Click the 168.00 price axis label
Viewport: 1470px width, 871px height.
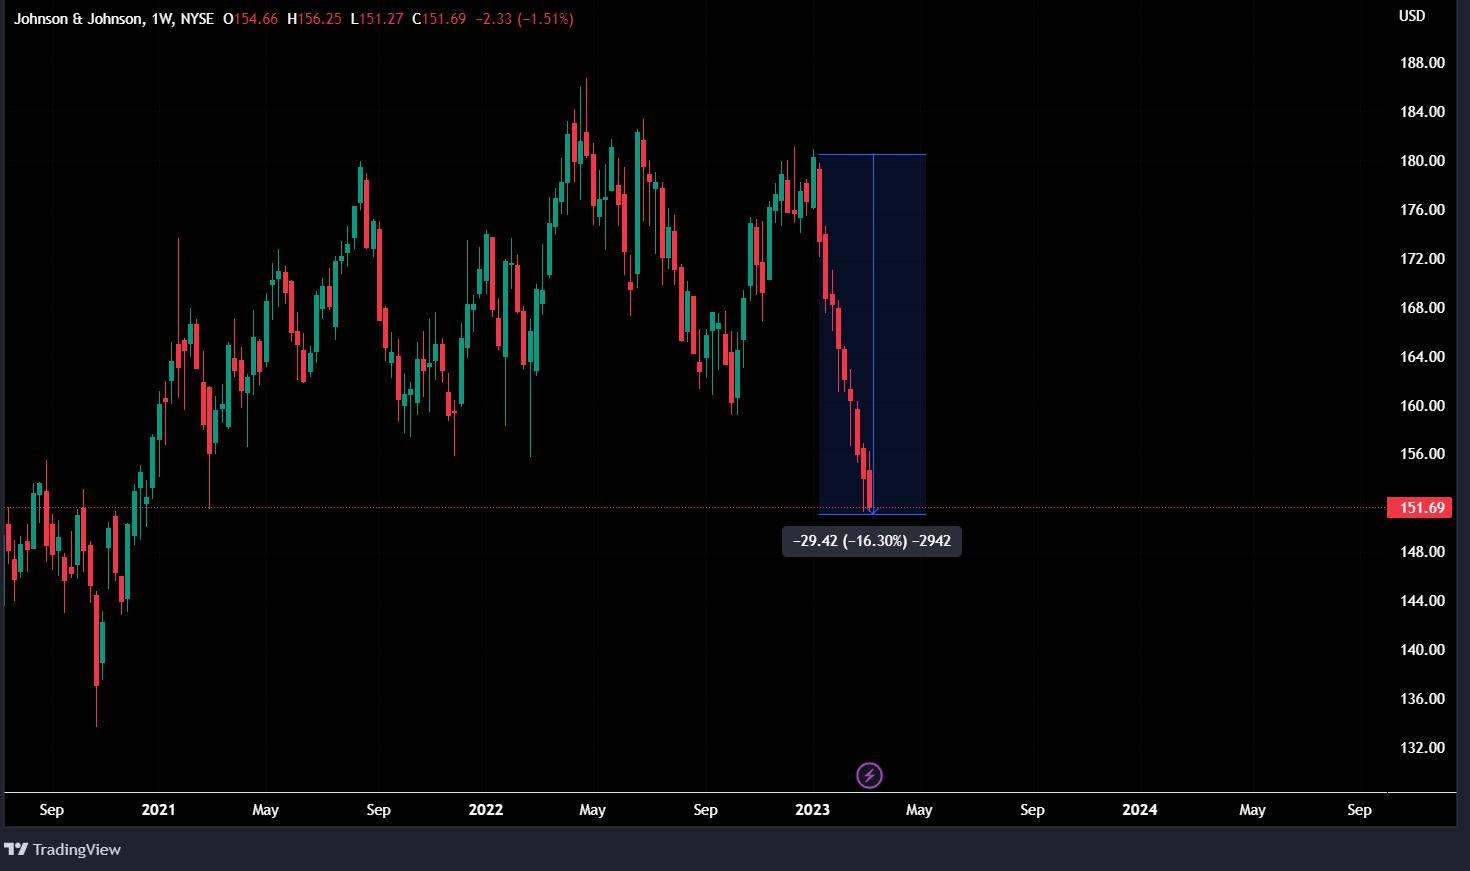click(1422, 308)
